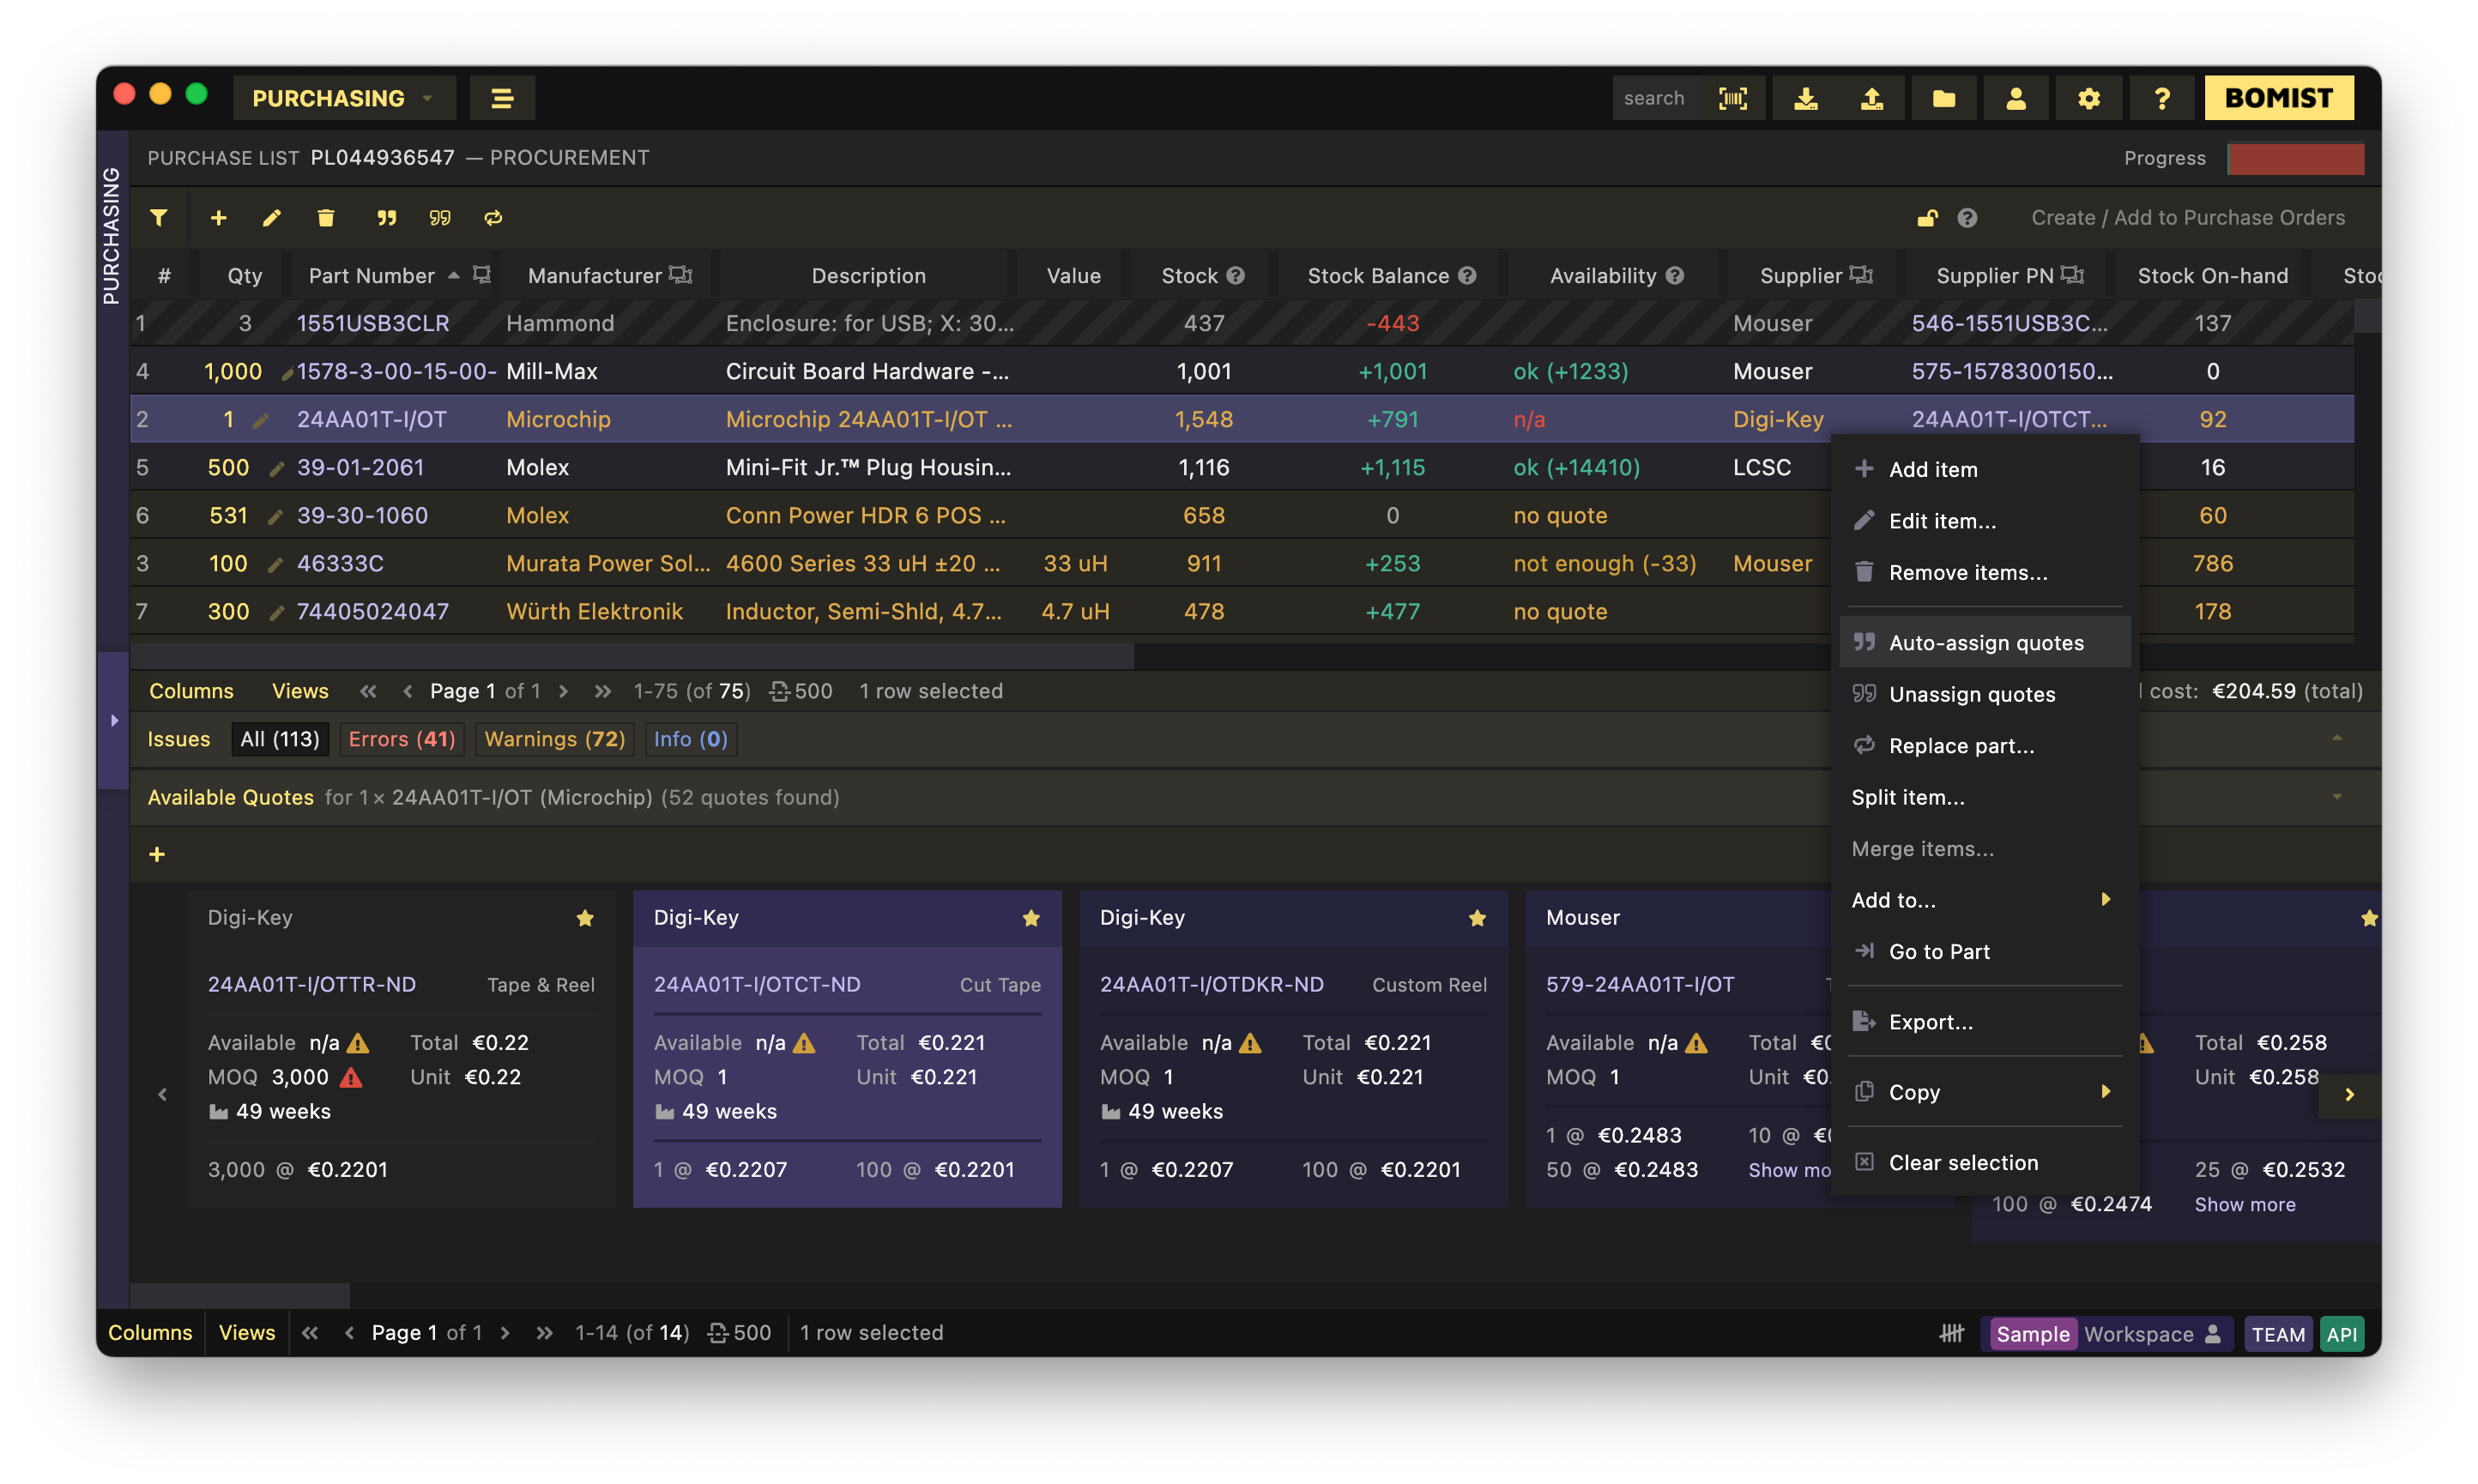This screenshot has width=2478, height=1484.
Task: Click the replace part toolbar icon
Action: pyautogui.click(x=493, y=218)
